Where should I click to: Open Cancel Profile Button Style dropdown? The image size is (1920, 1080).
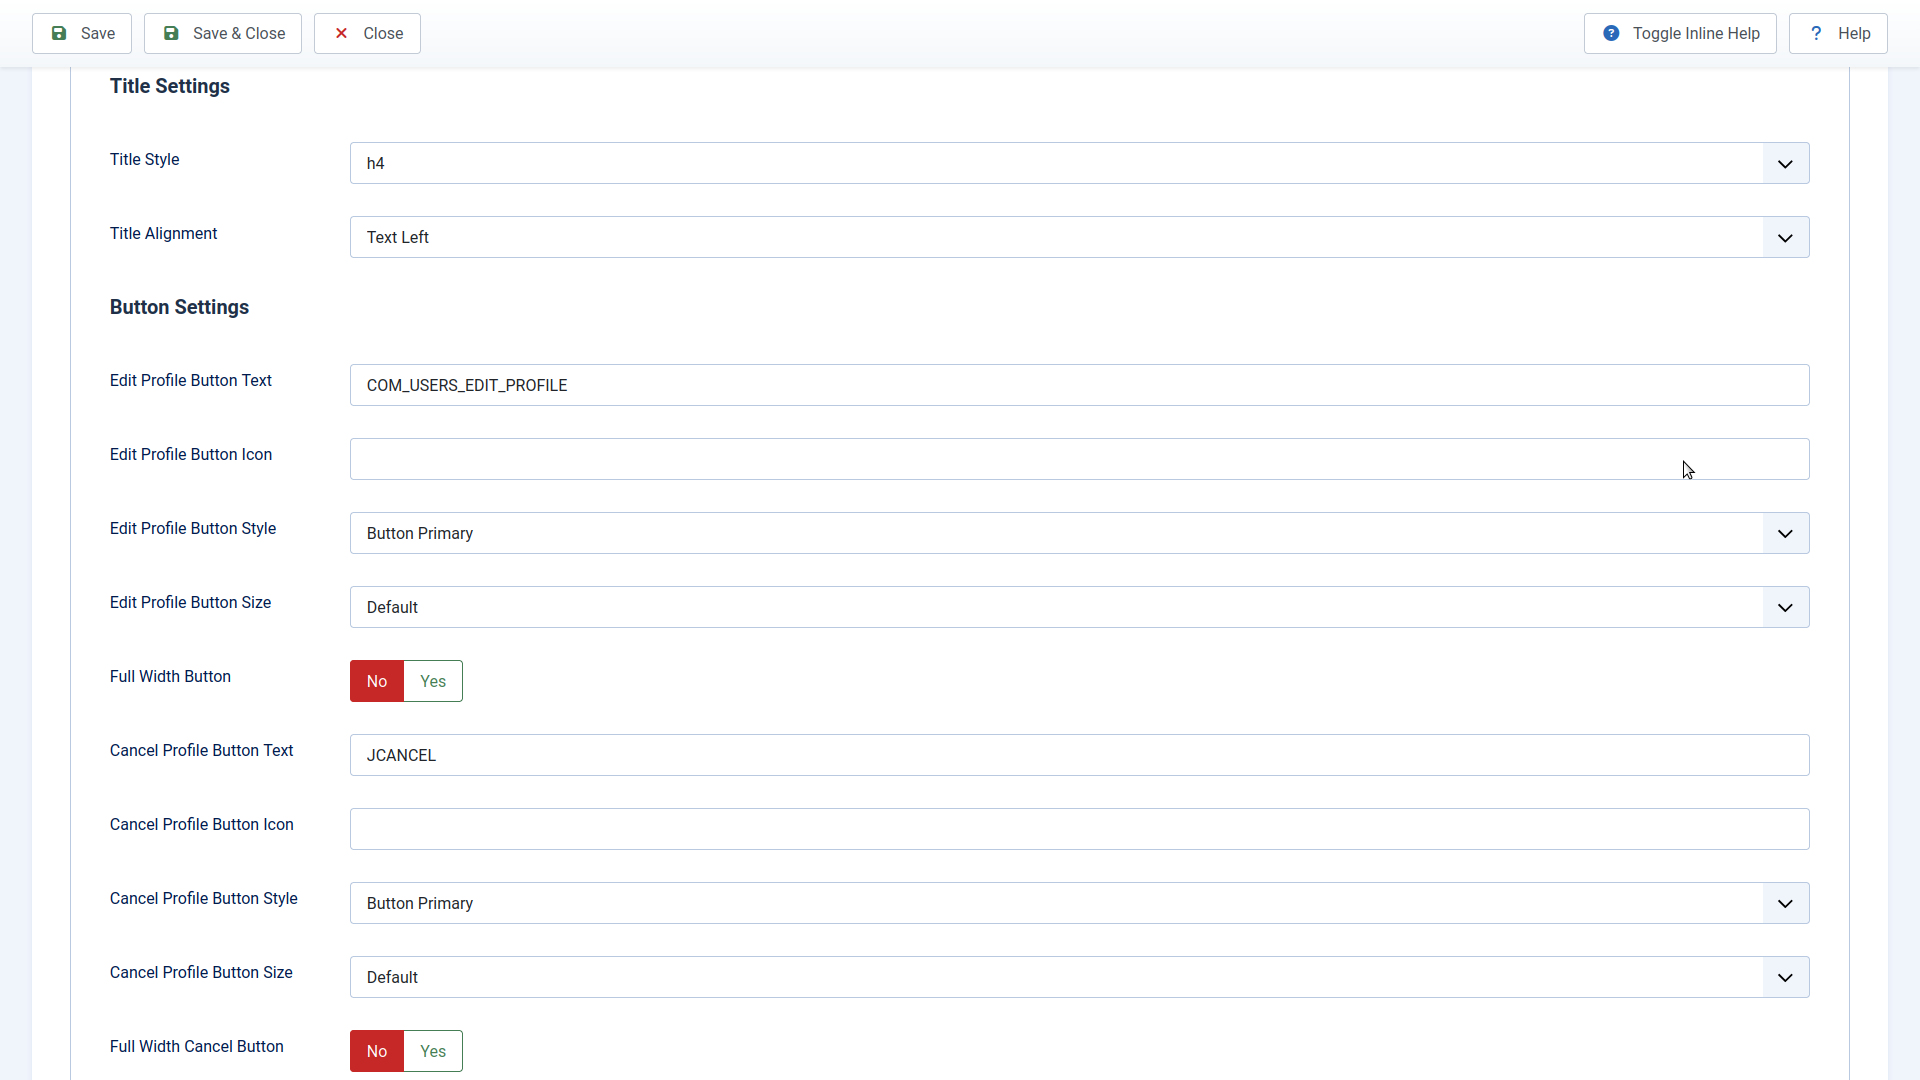[1079, 903]
